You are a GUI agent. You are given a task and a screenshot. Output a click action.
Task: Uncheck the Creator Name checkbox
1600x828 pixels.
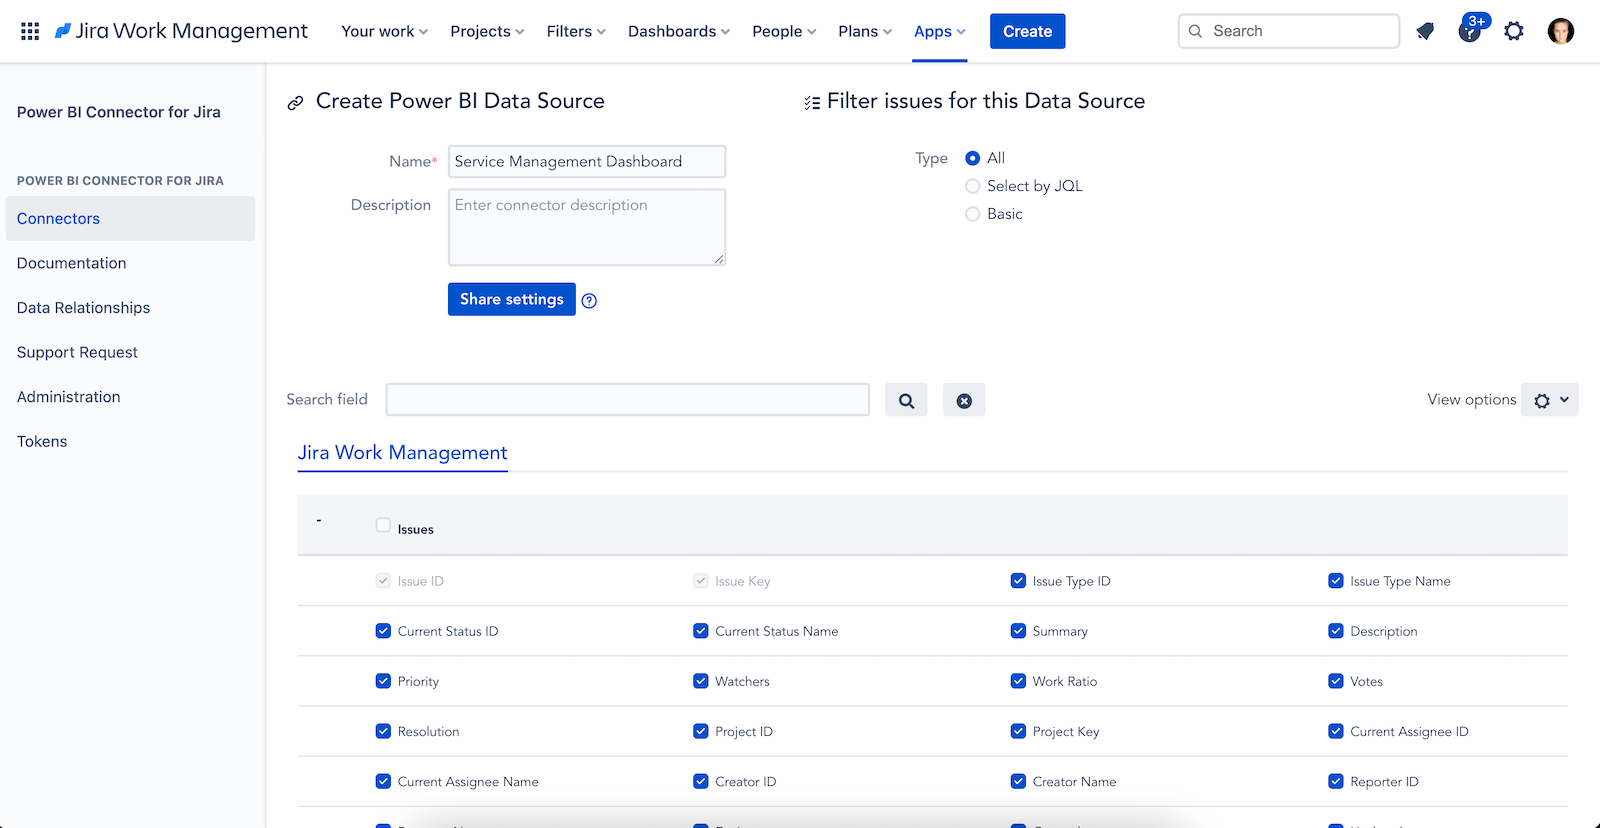(x=1018, y=781)
